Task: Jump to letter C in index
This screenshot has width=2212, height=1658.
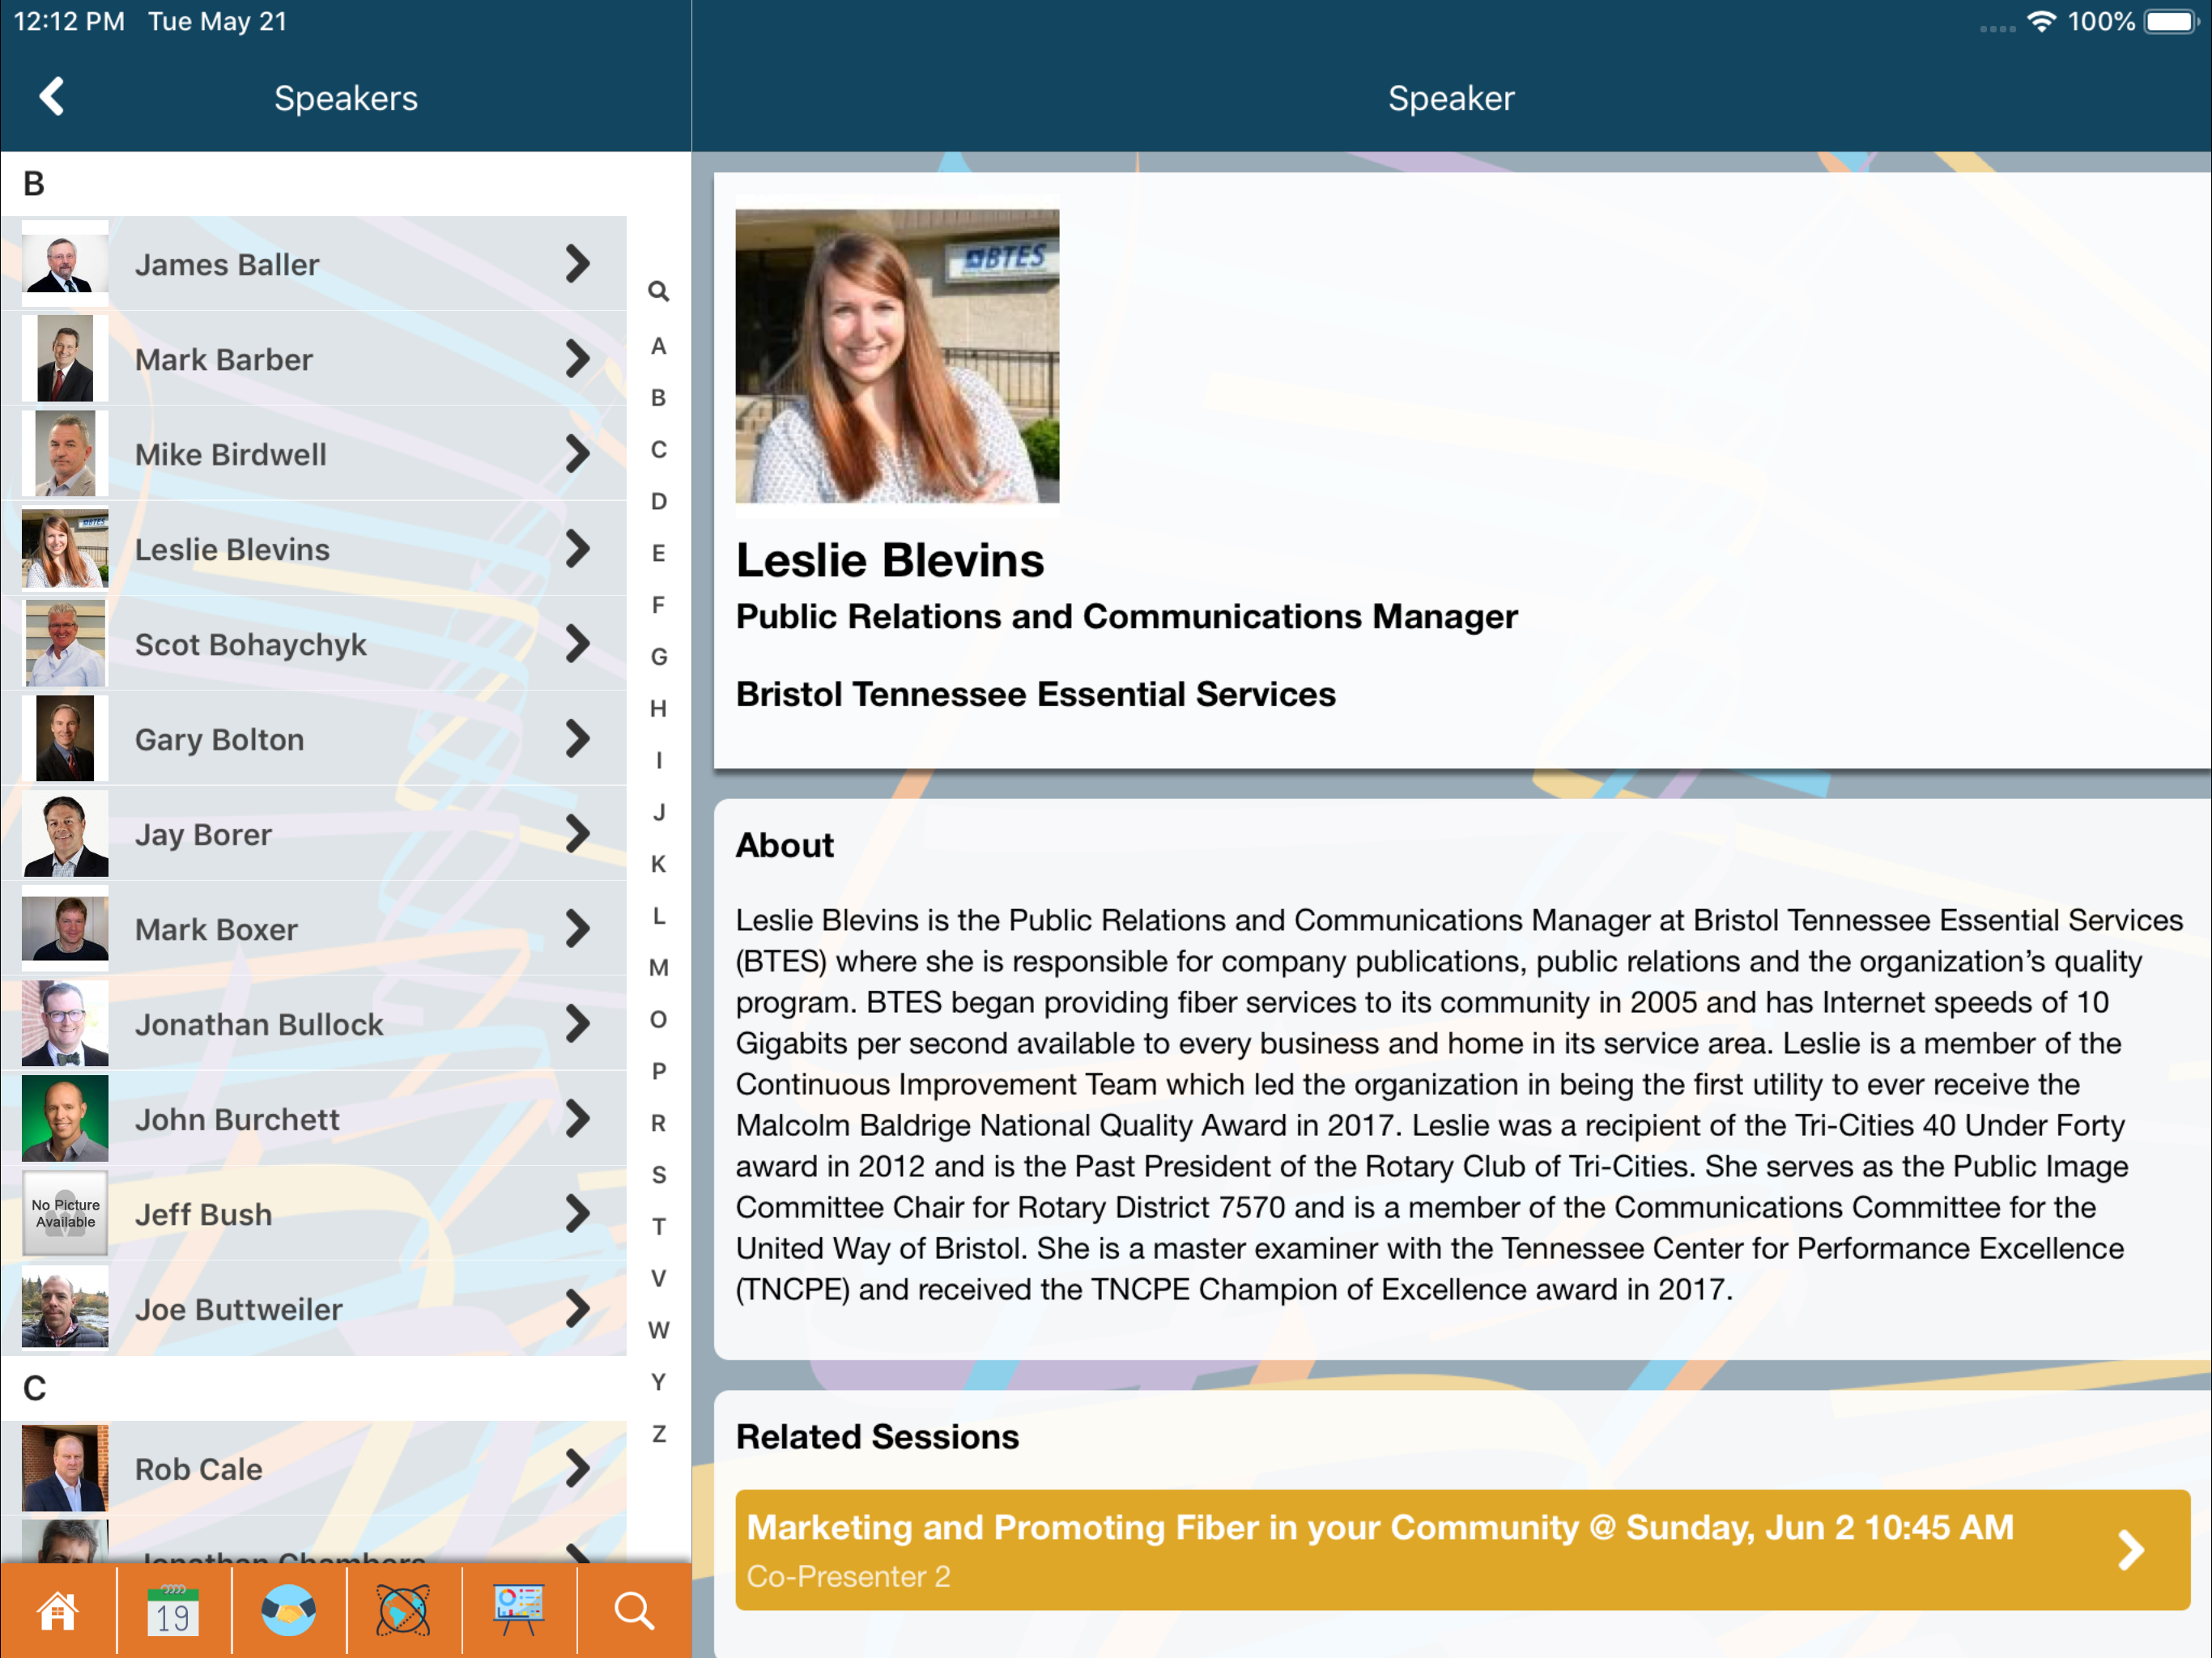Action: 658,450
